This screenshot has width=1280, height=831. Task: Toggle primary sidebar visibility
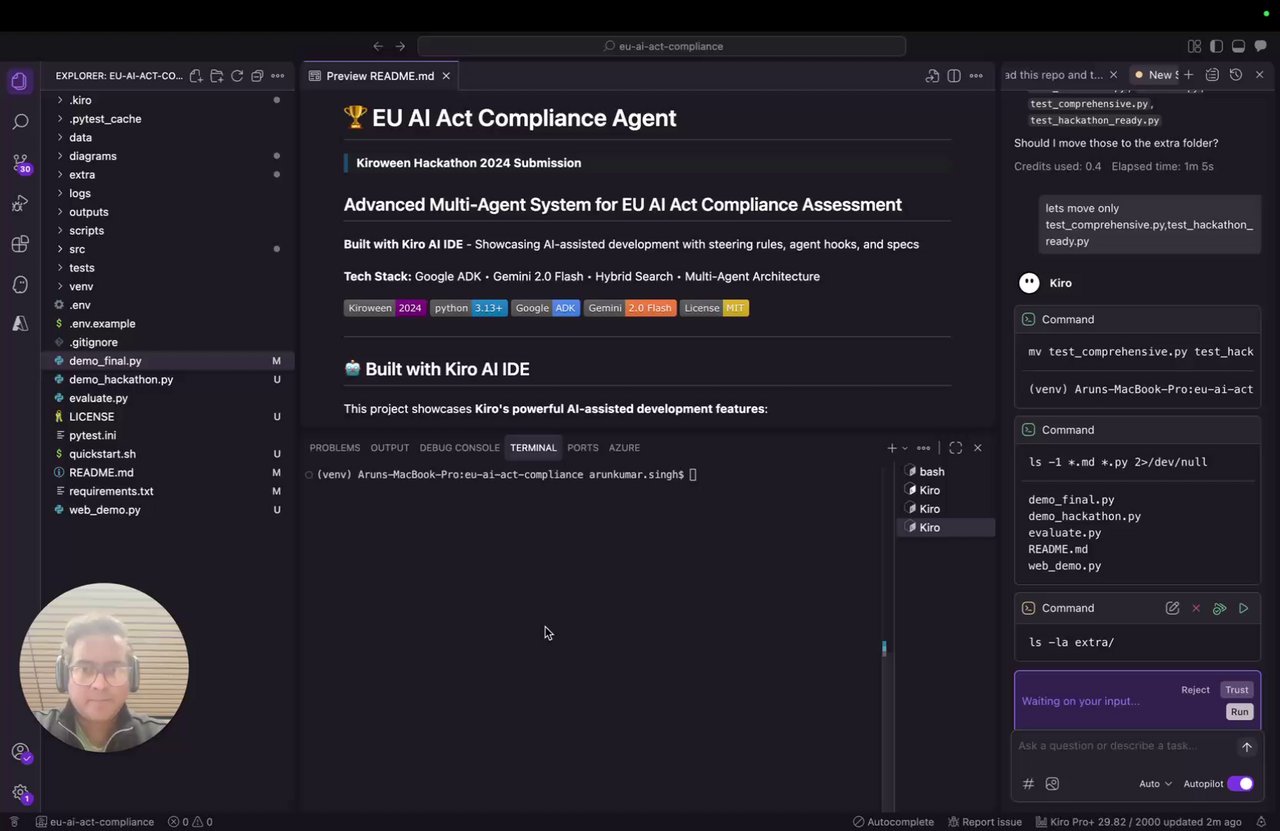click(1216, 46)
